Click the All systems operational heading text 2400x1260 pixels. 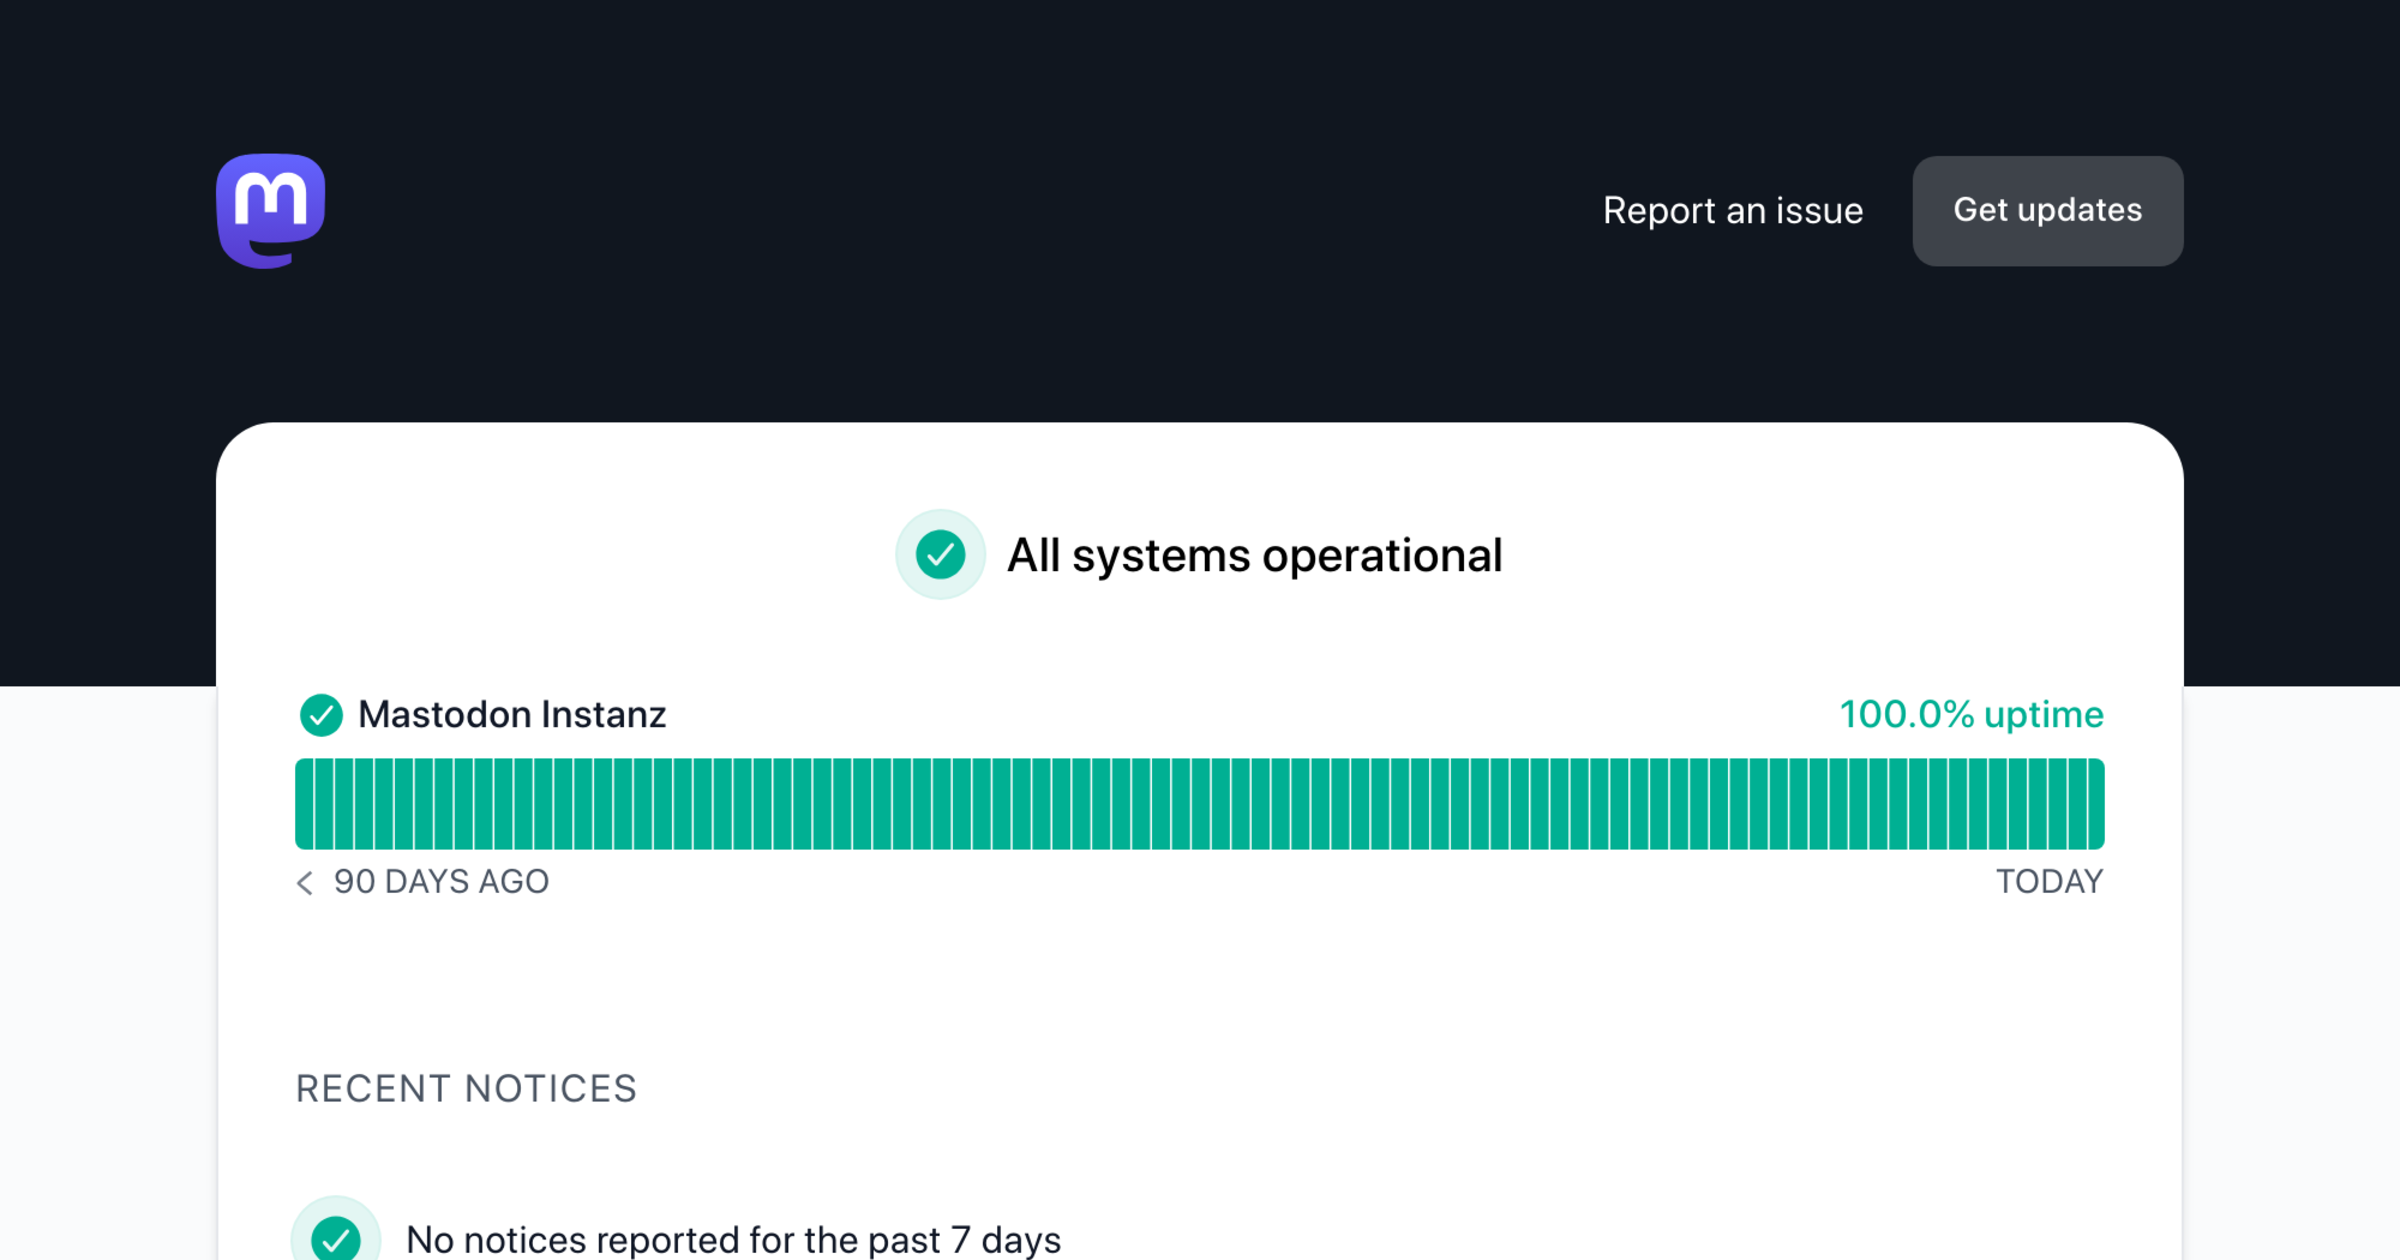1254,555
